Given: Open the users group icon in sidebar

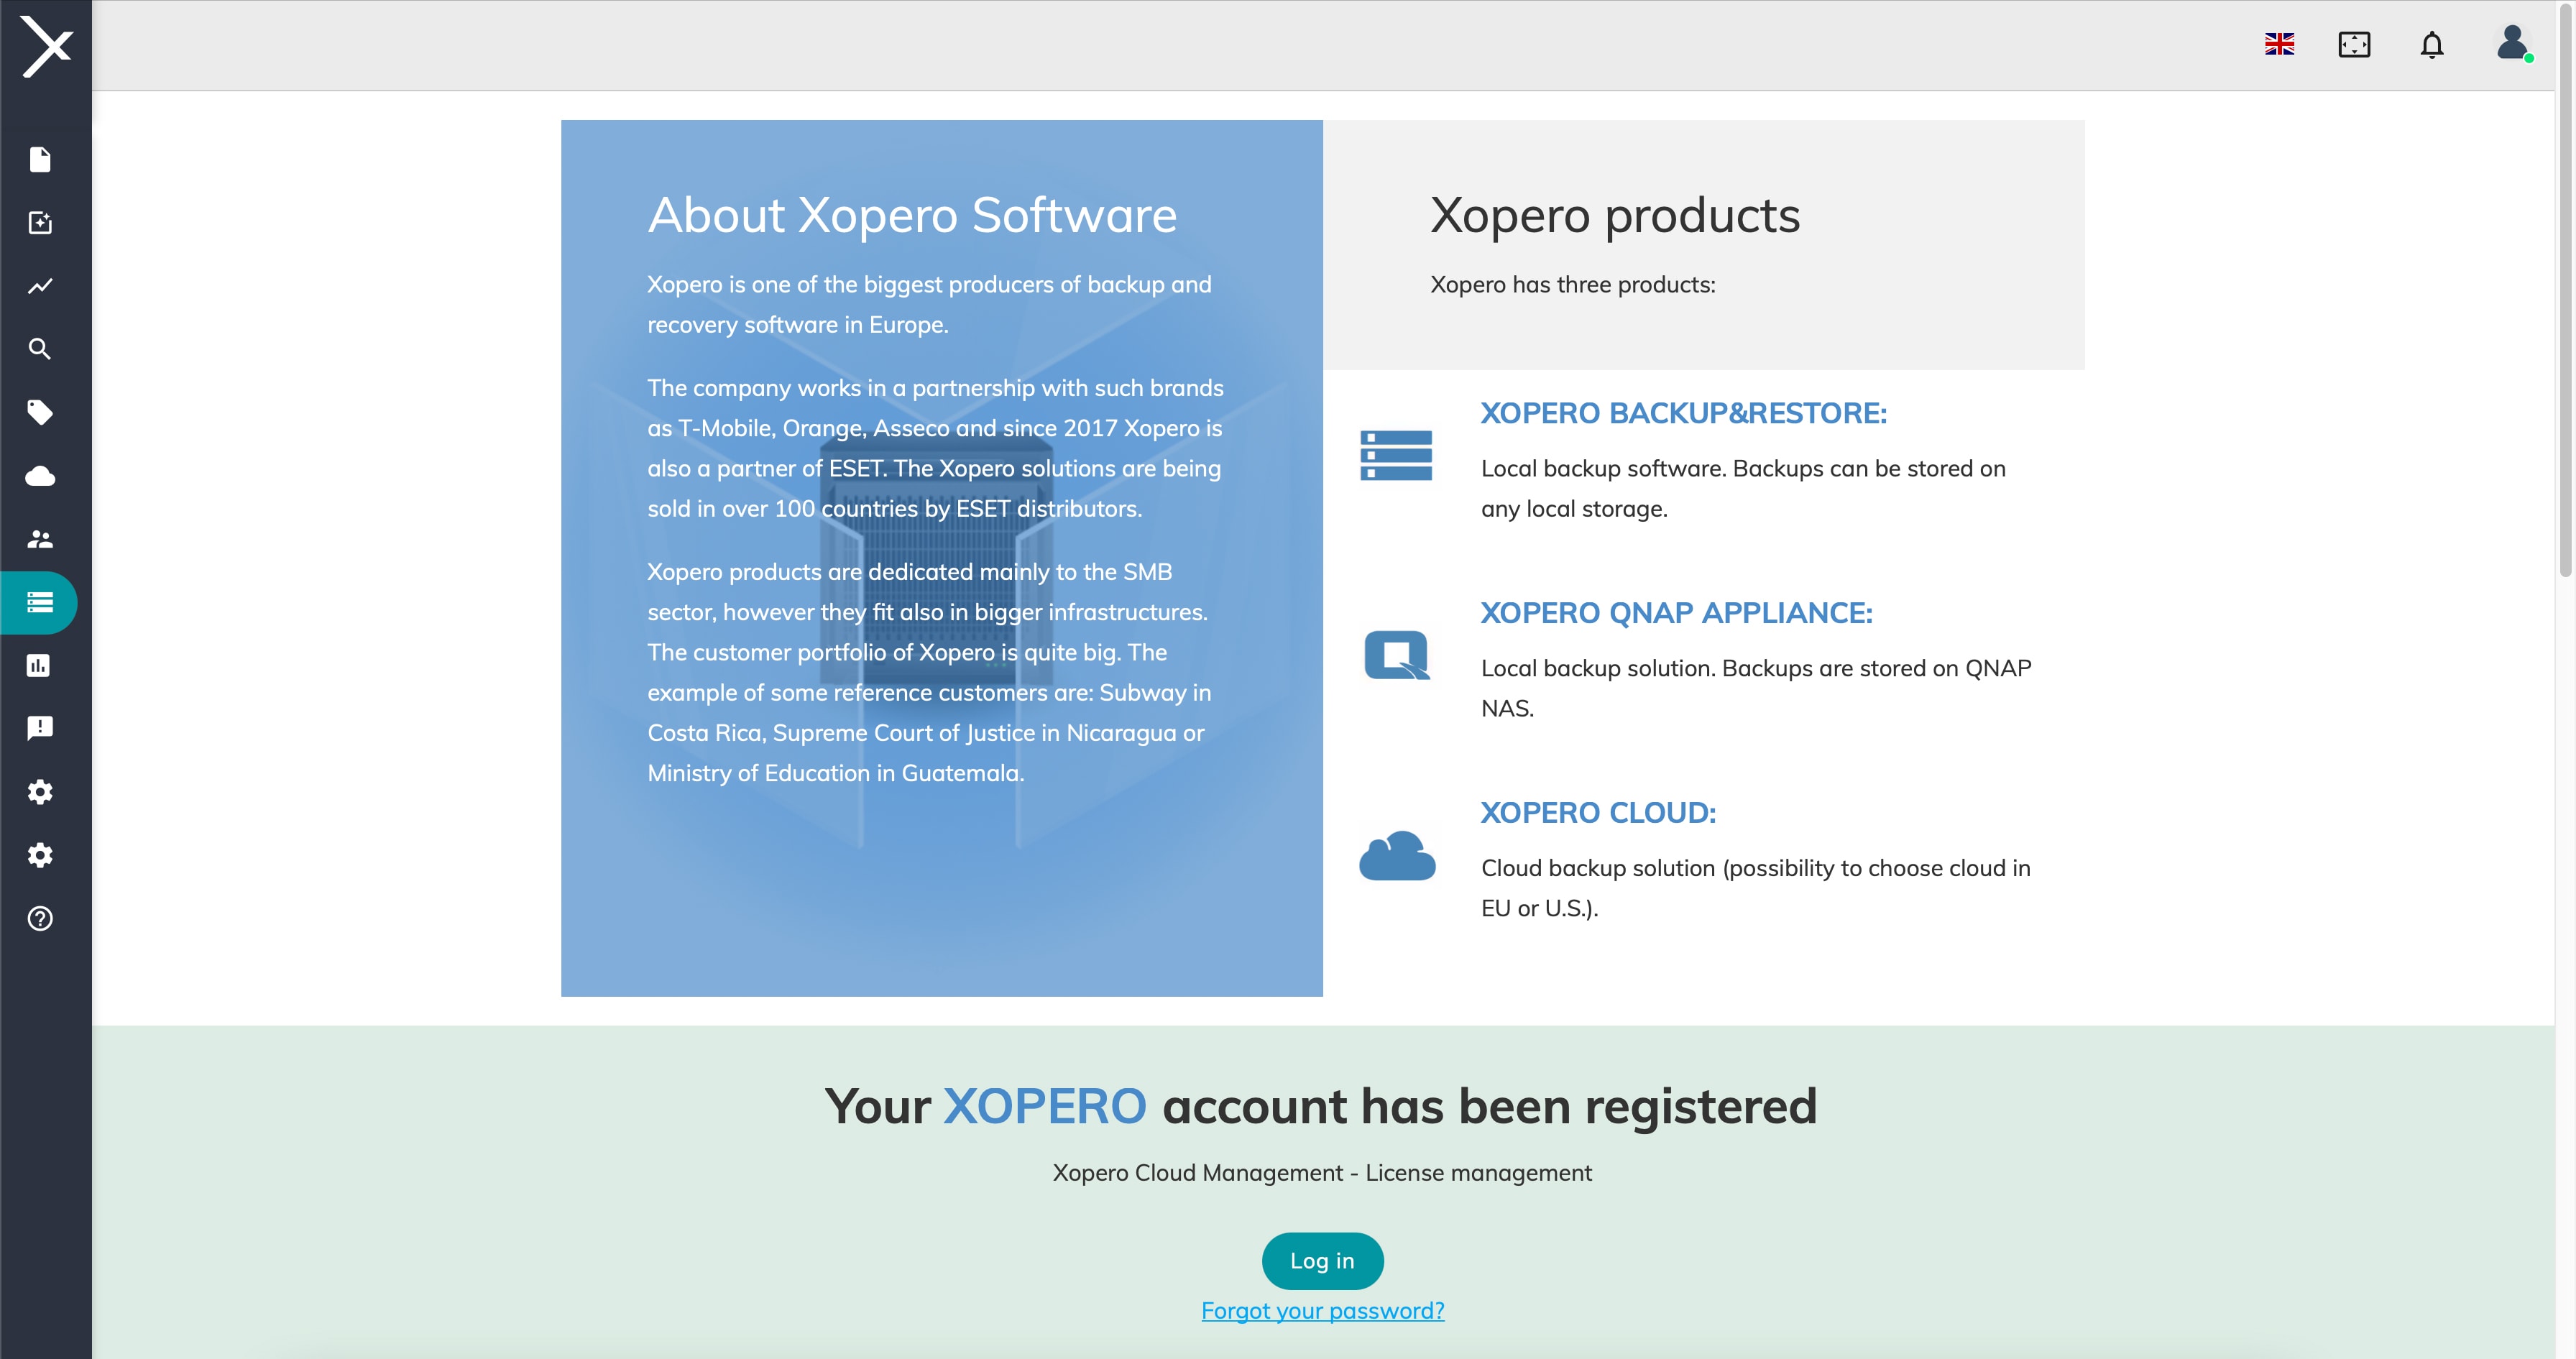Looking at the screenshot, I should coord(40,539).
